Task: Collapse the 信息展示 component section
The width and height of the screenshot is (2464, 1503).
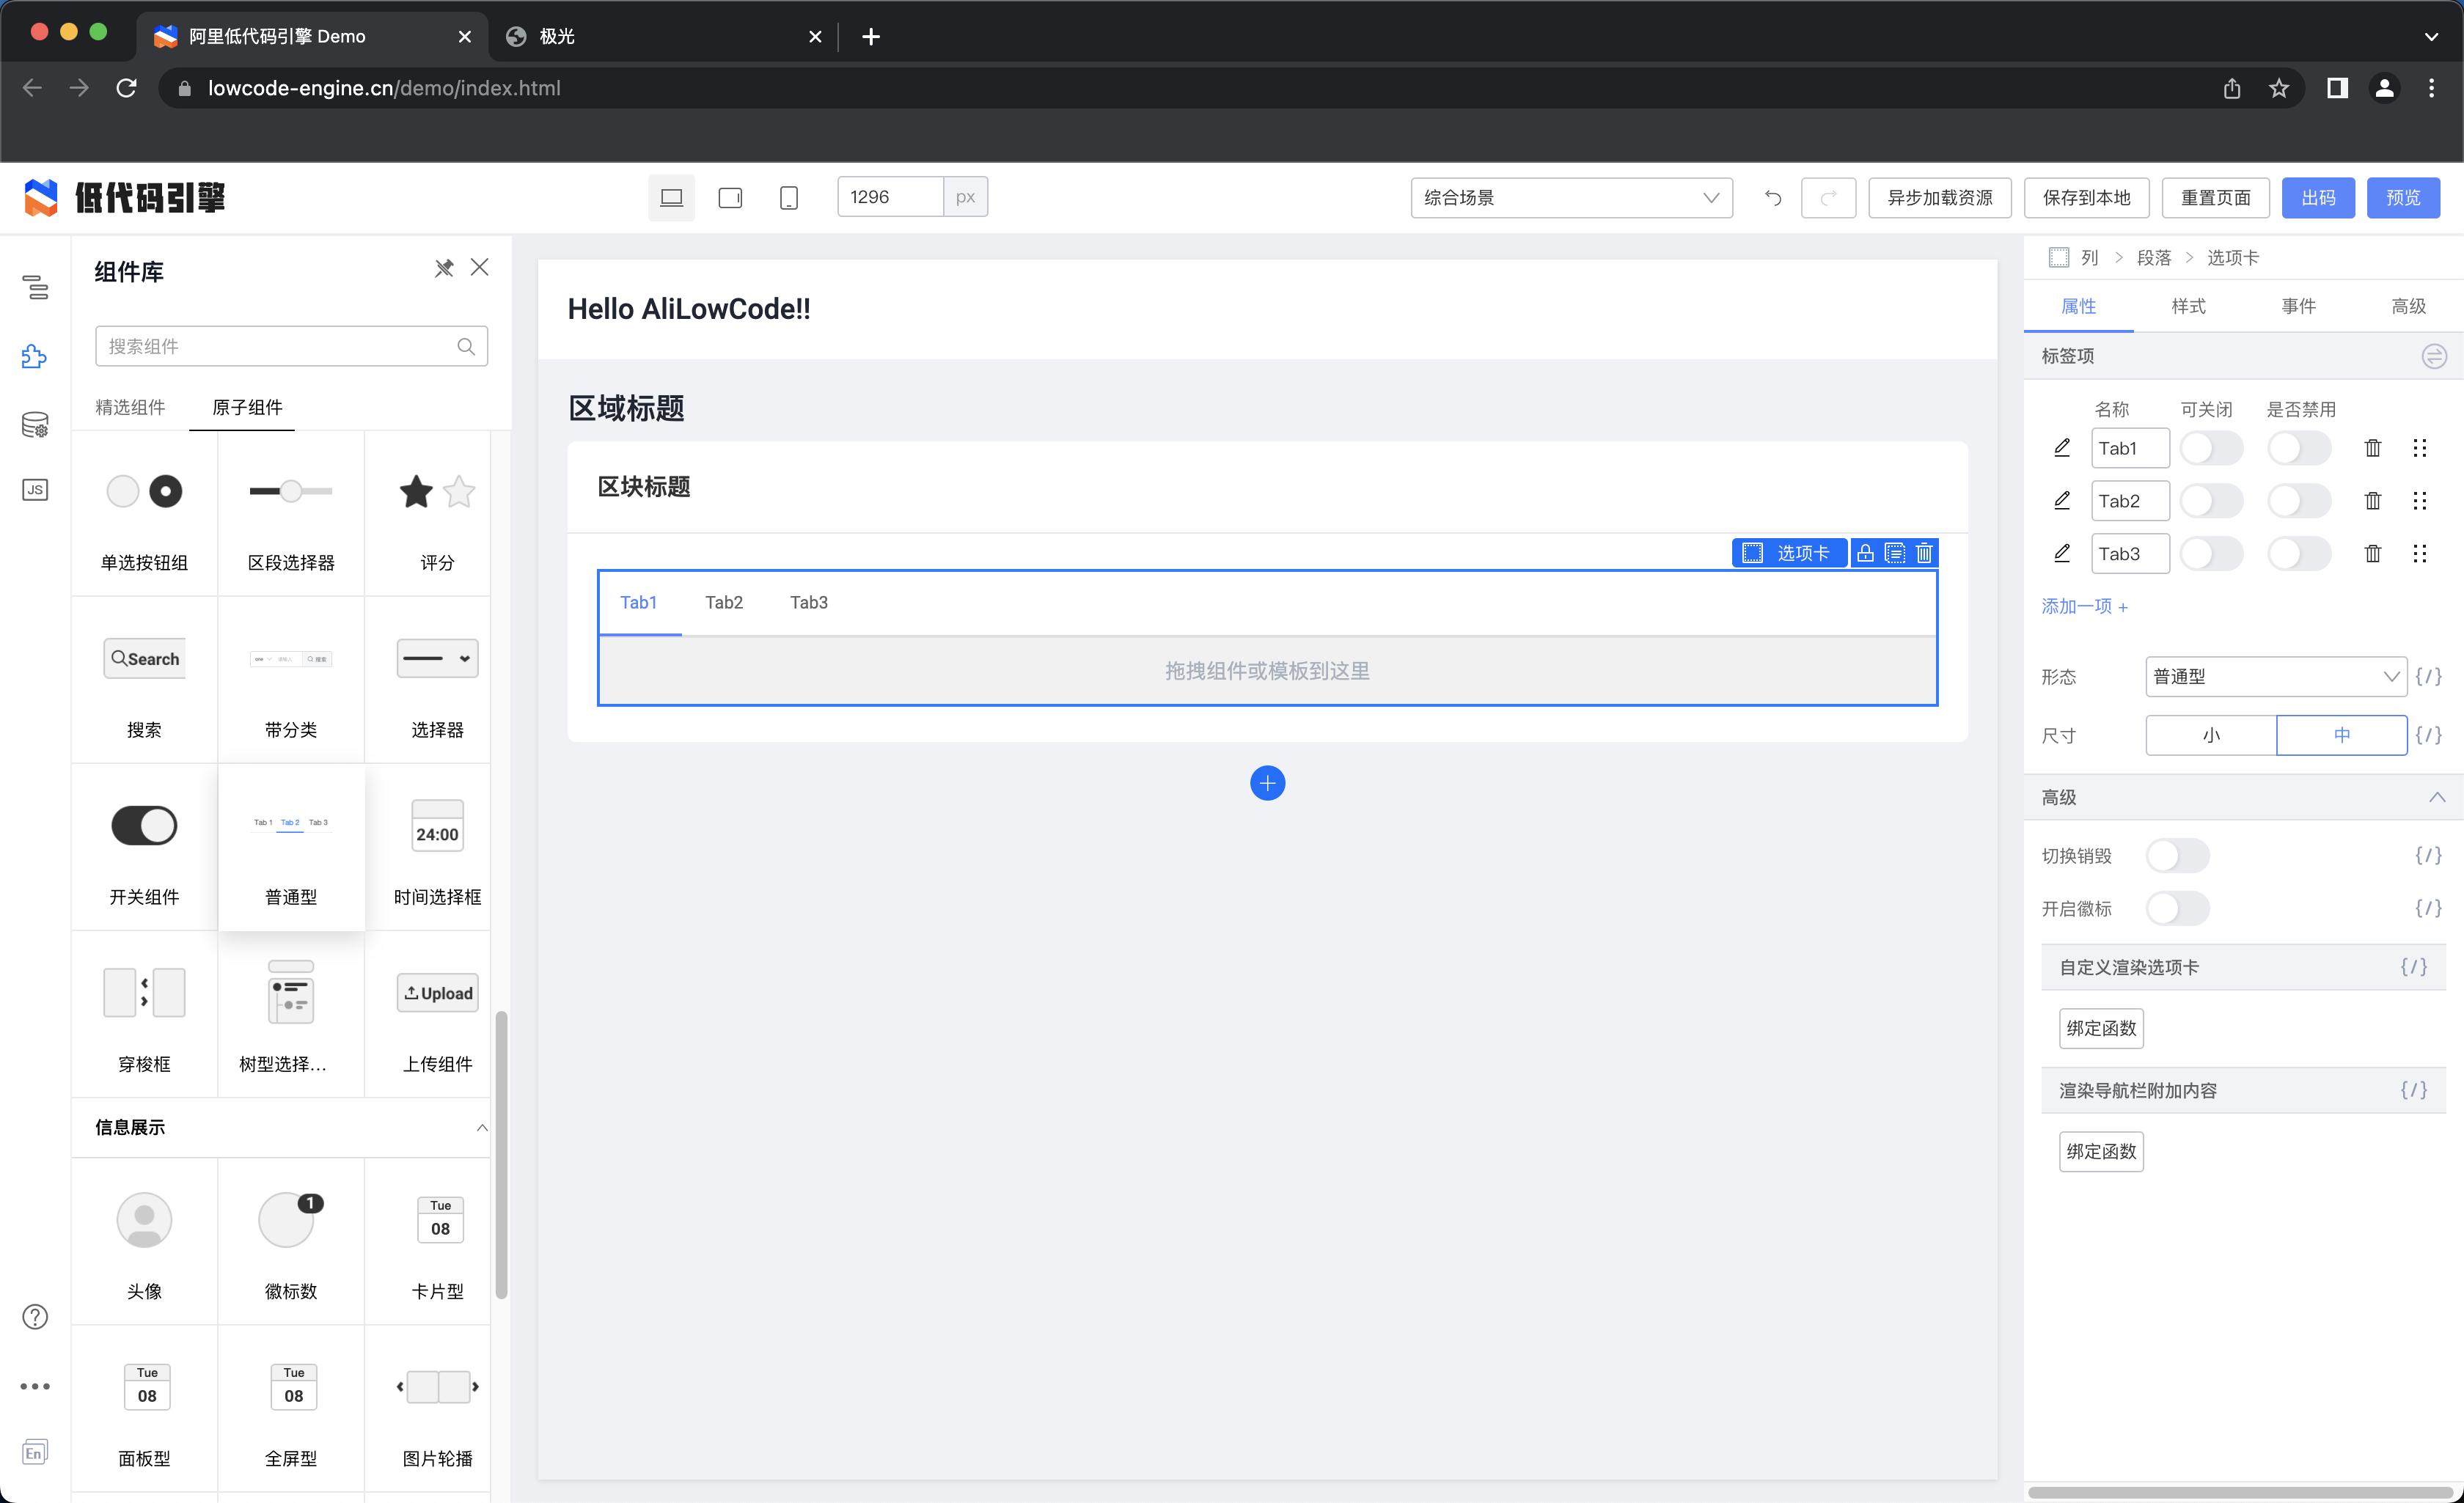Action: tap(482, 1128)
